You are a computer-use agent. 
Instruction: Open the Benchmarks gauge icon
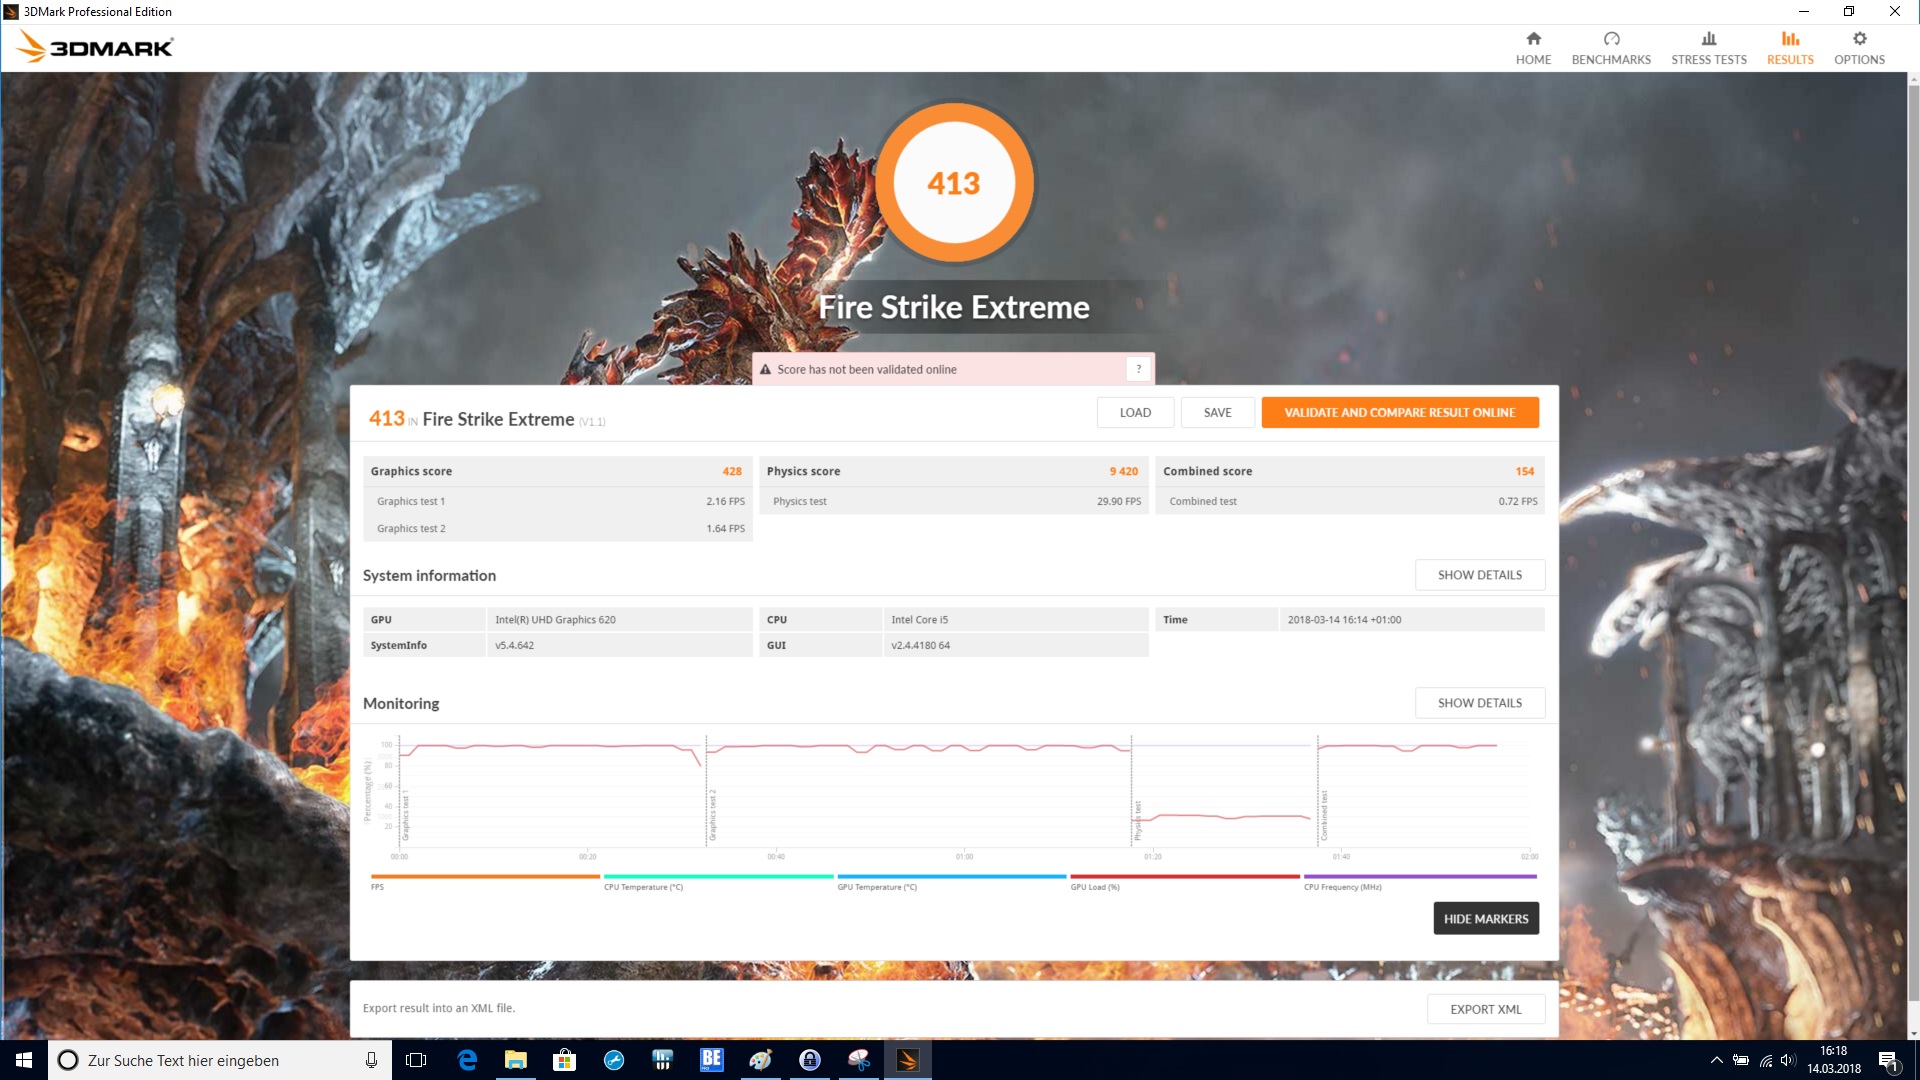click(x=1611, y=39)
